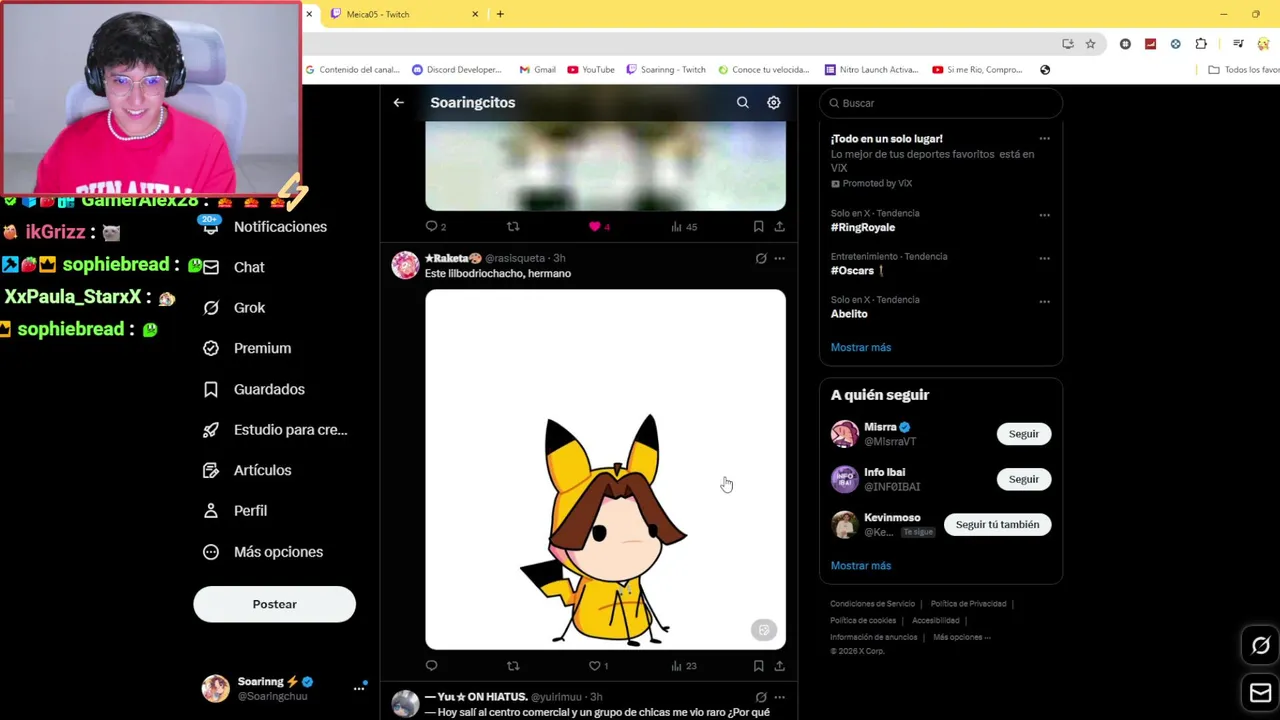Click the Buscar search field
This screenshot has width=1280, height=720.
click(x=940, y=103)
